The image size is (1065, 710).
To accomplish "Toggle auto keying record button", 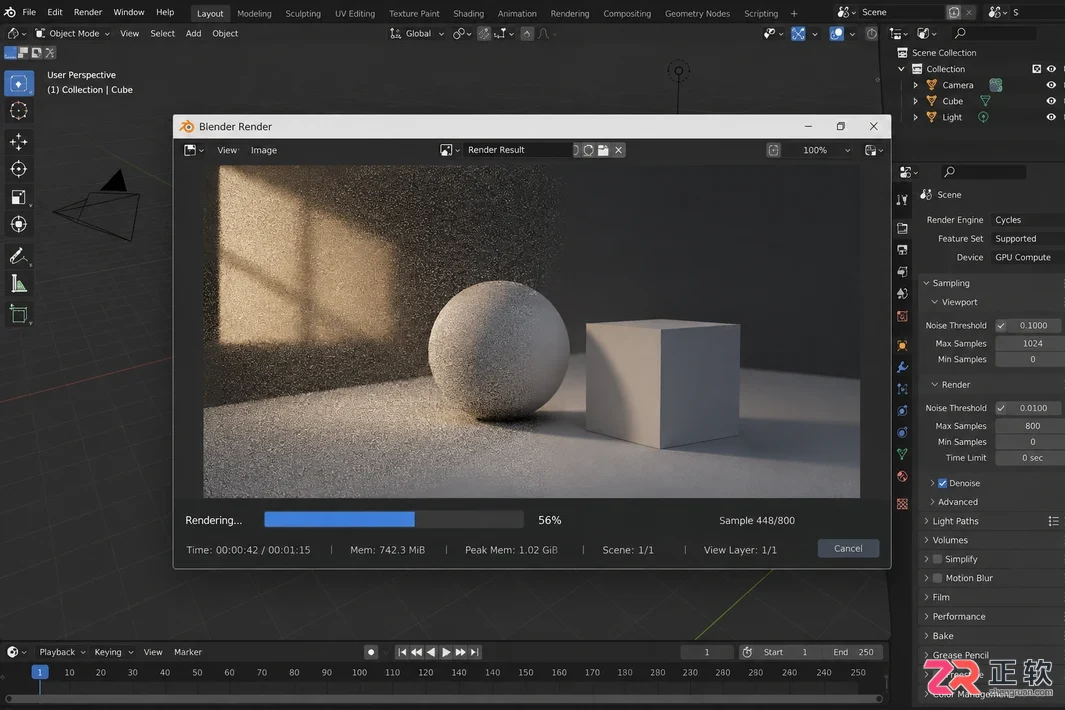I will (371, 652).
